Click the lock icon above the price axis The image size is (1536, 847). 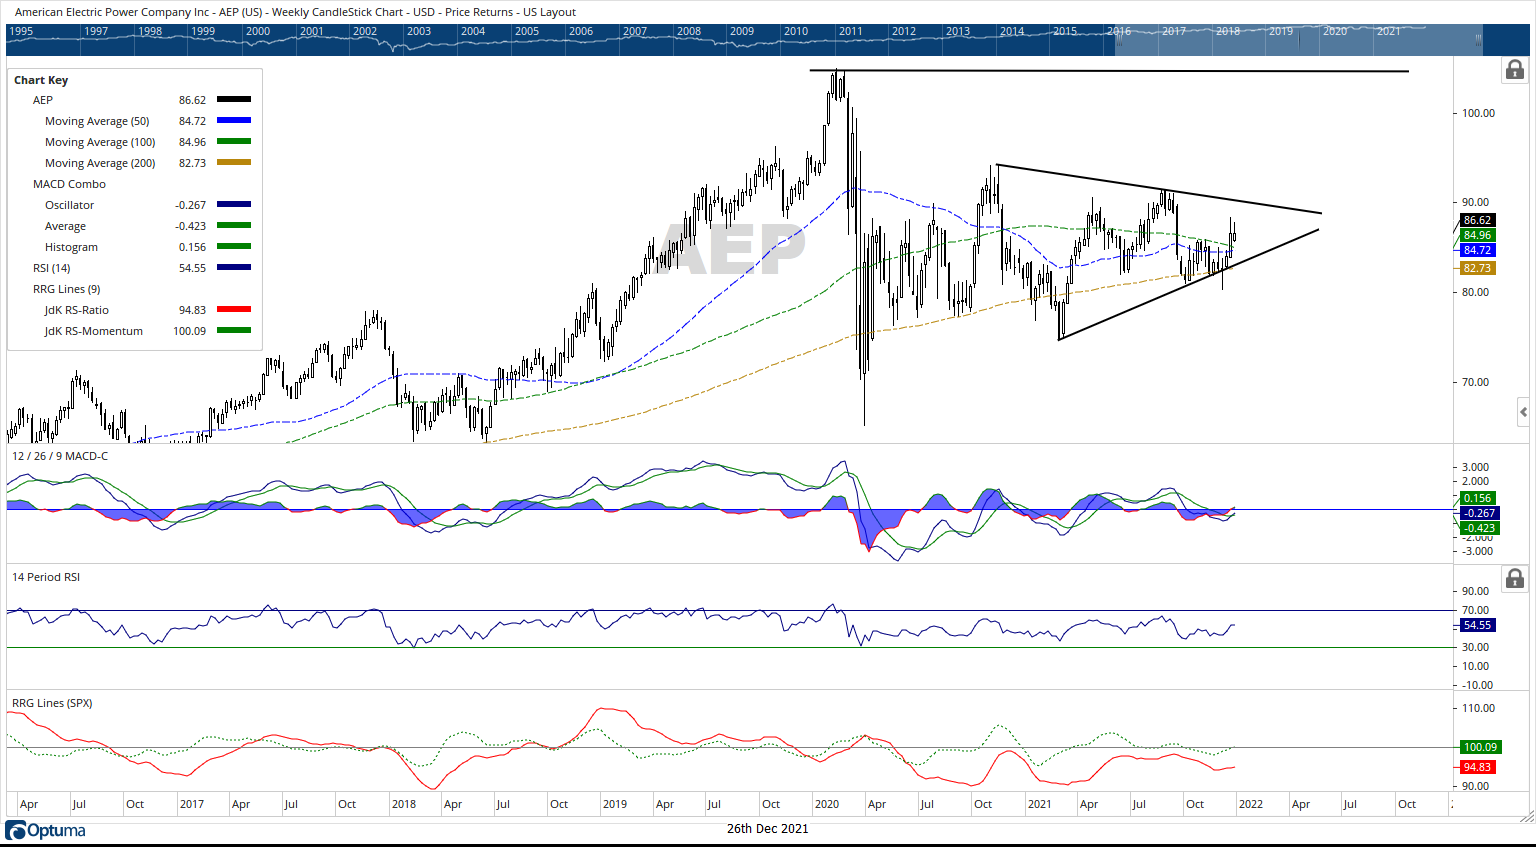coord(1515,69)
